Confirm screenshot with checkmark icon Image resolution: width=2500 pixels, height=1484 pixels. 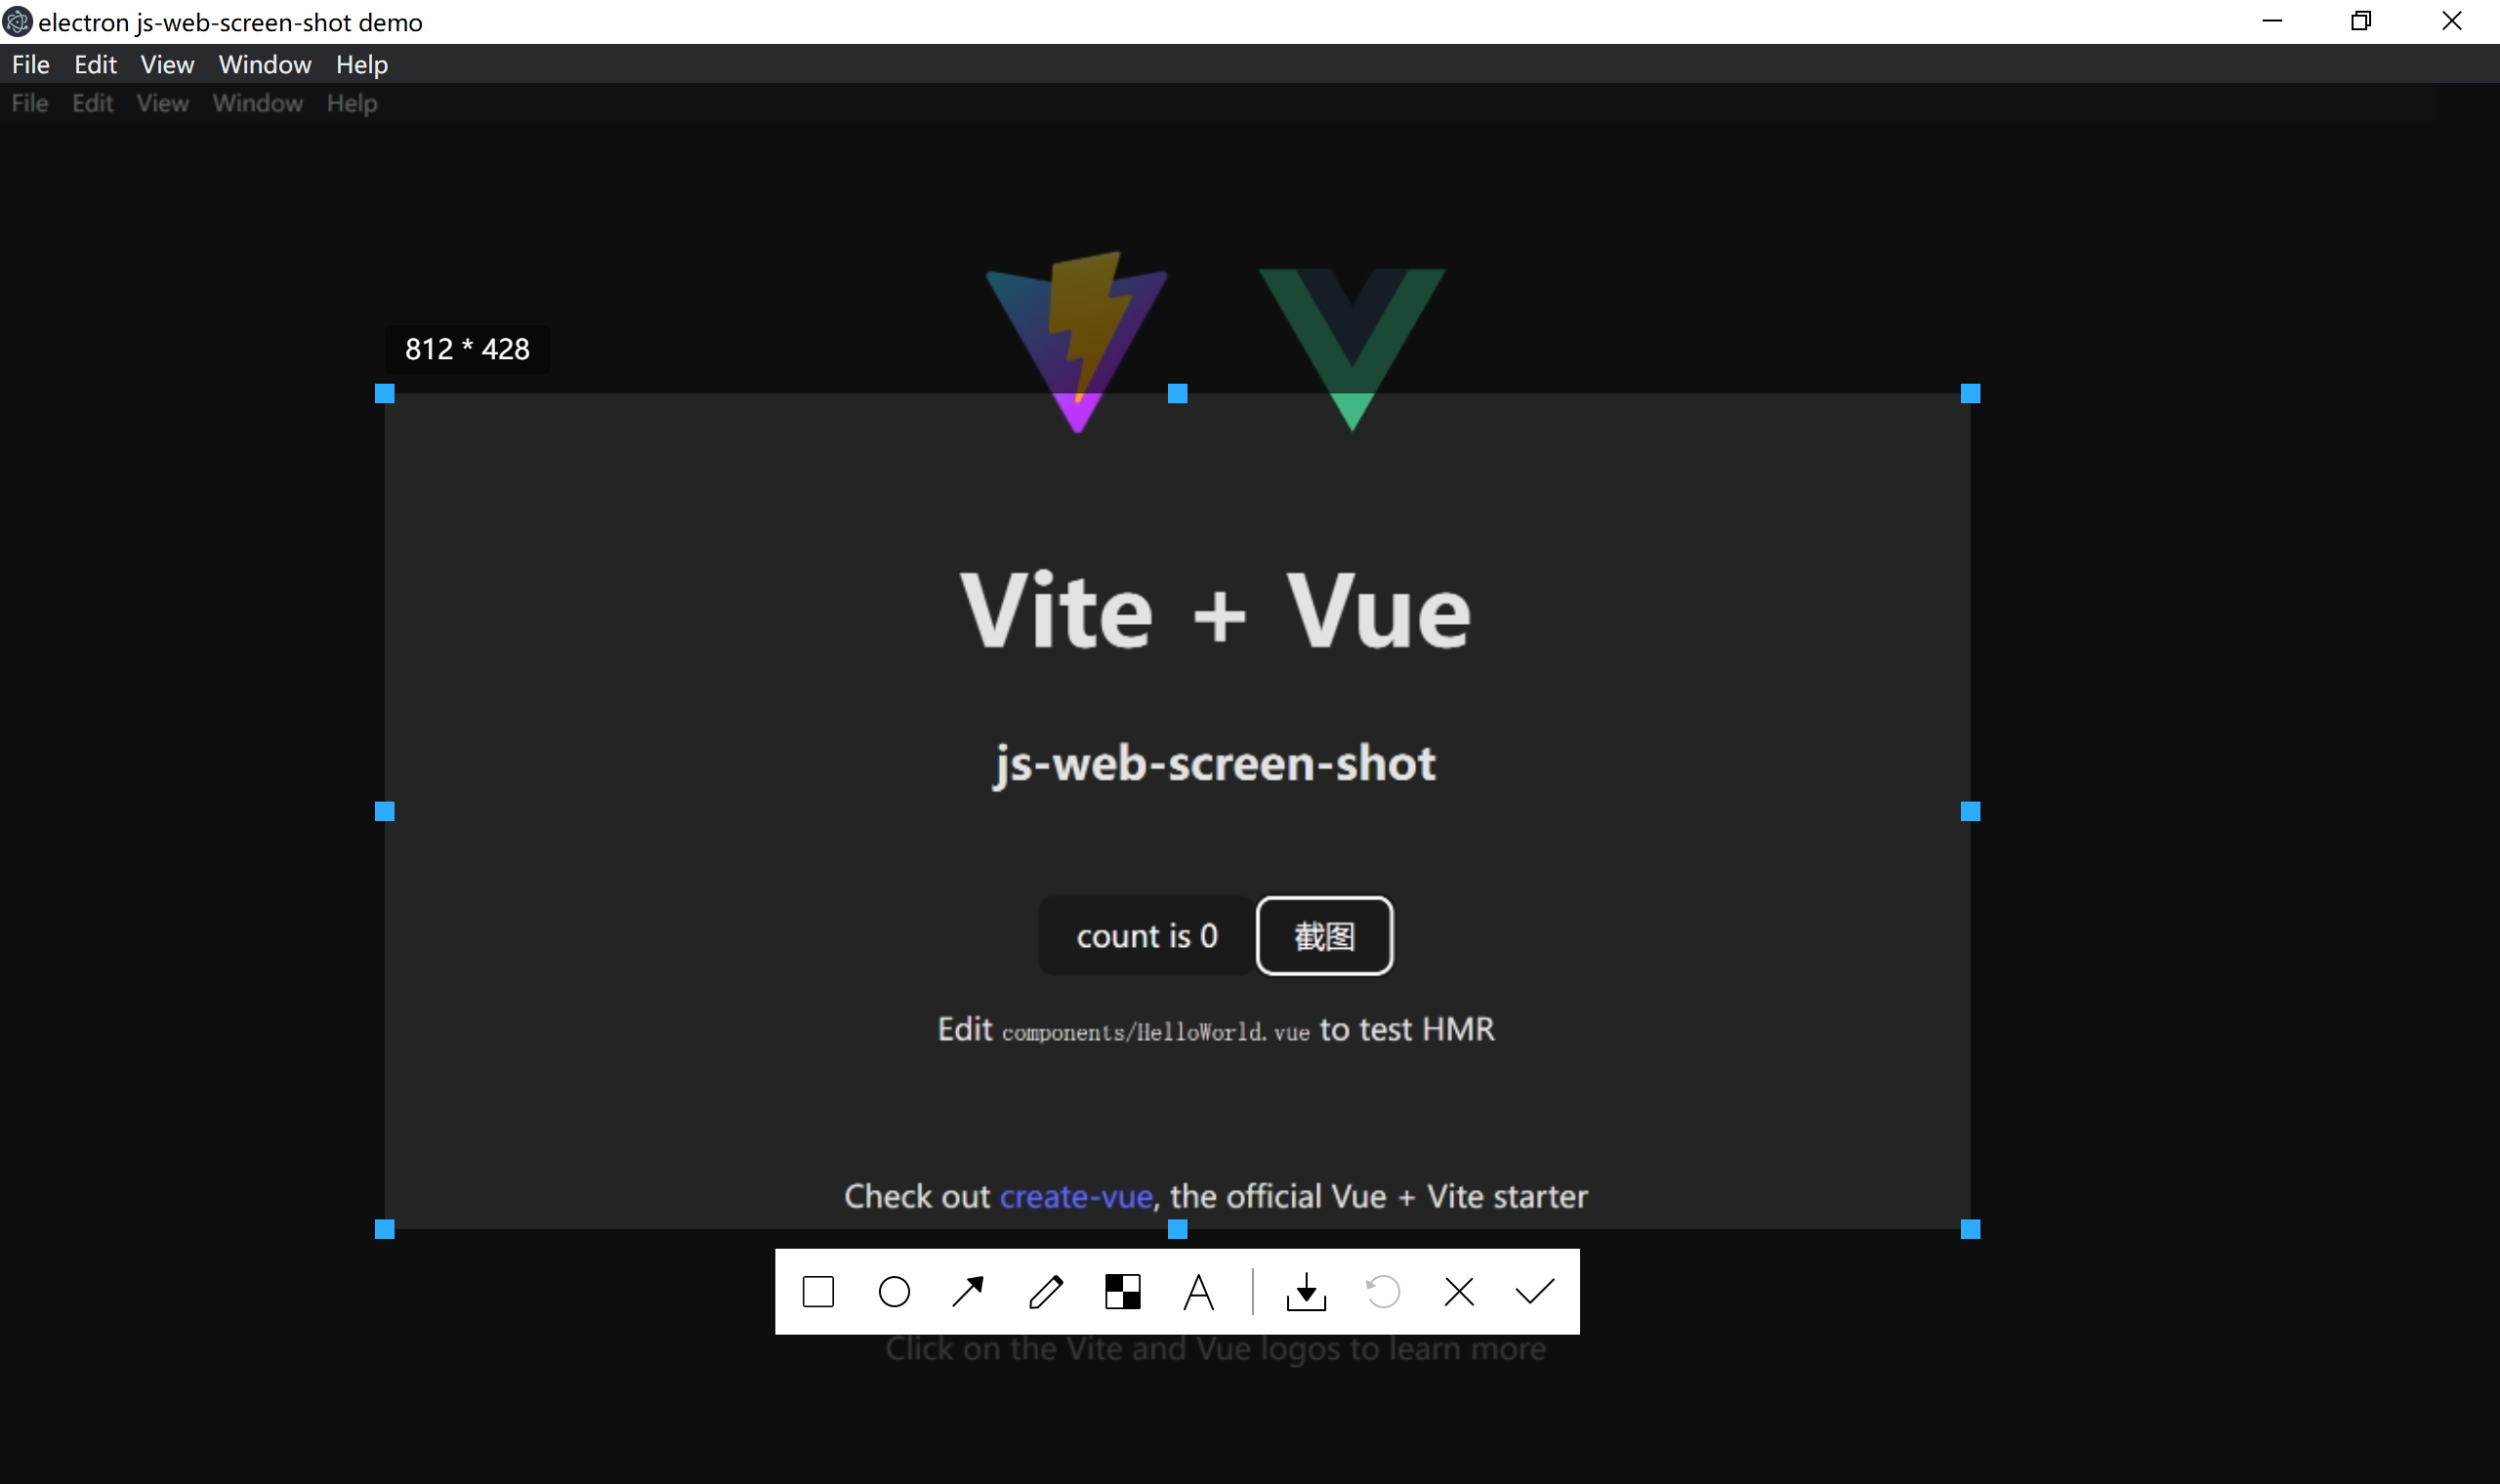point(1535,1292)
